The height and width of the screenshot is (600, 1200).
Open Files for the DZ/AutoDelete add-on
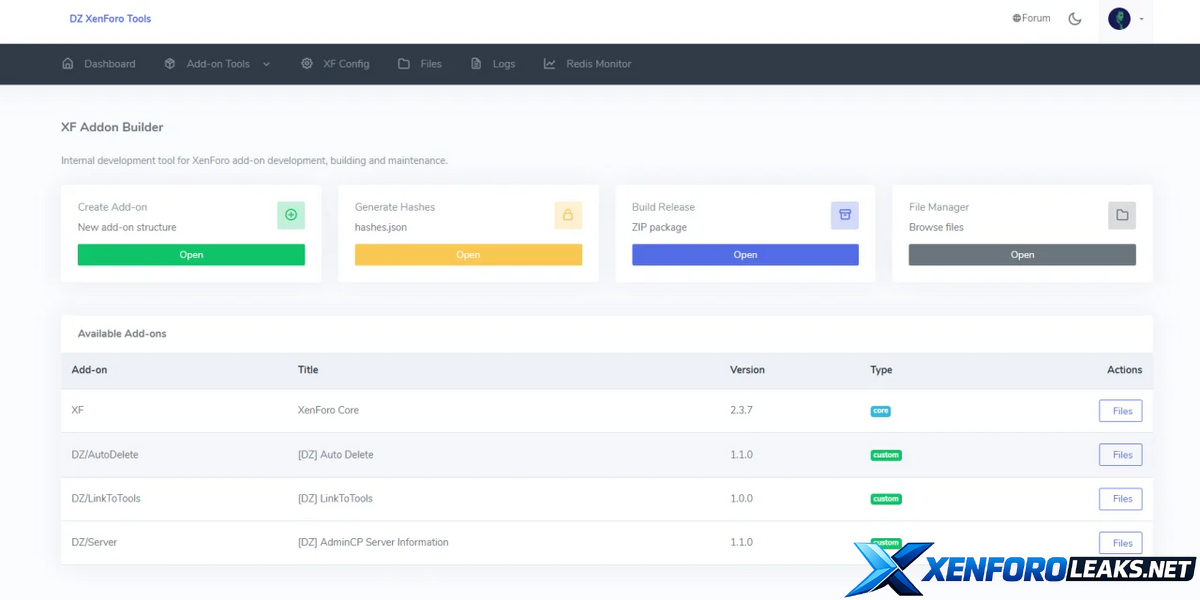(x=1120, y=455)
